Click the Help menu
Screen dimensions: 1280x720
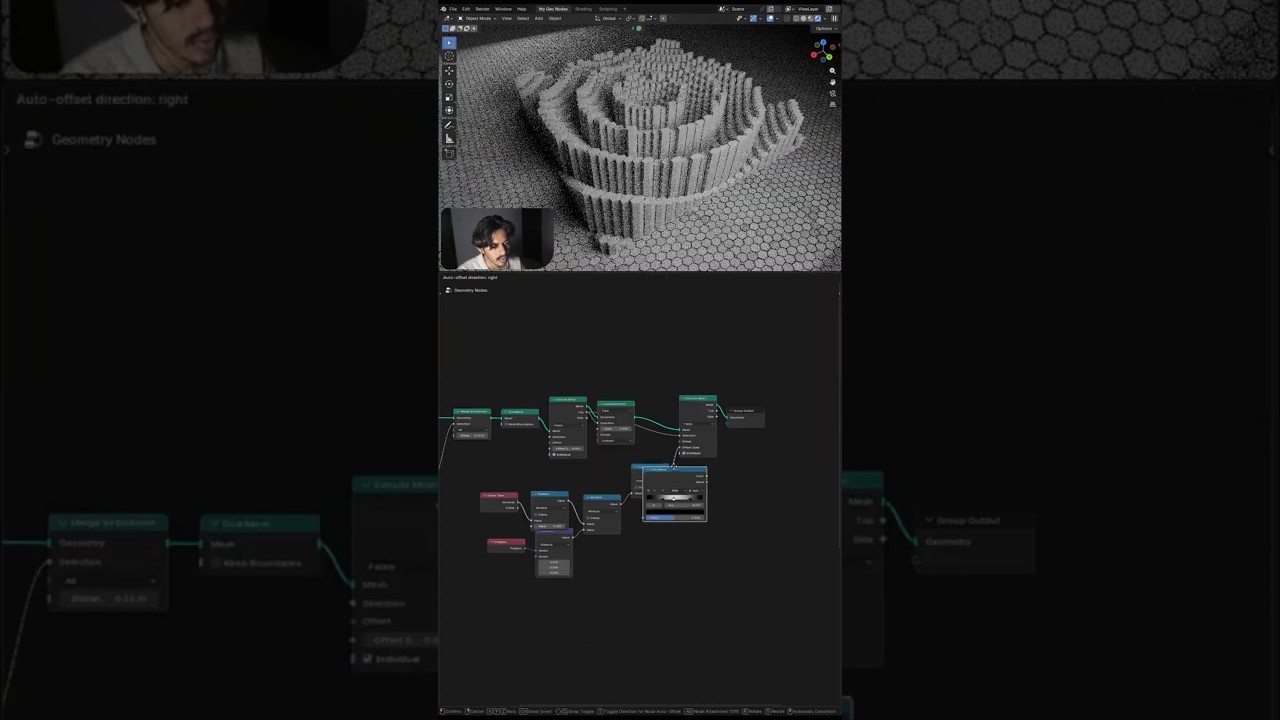click(521, 9)
